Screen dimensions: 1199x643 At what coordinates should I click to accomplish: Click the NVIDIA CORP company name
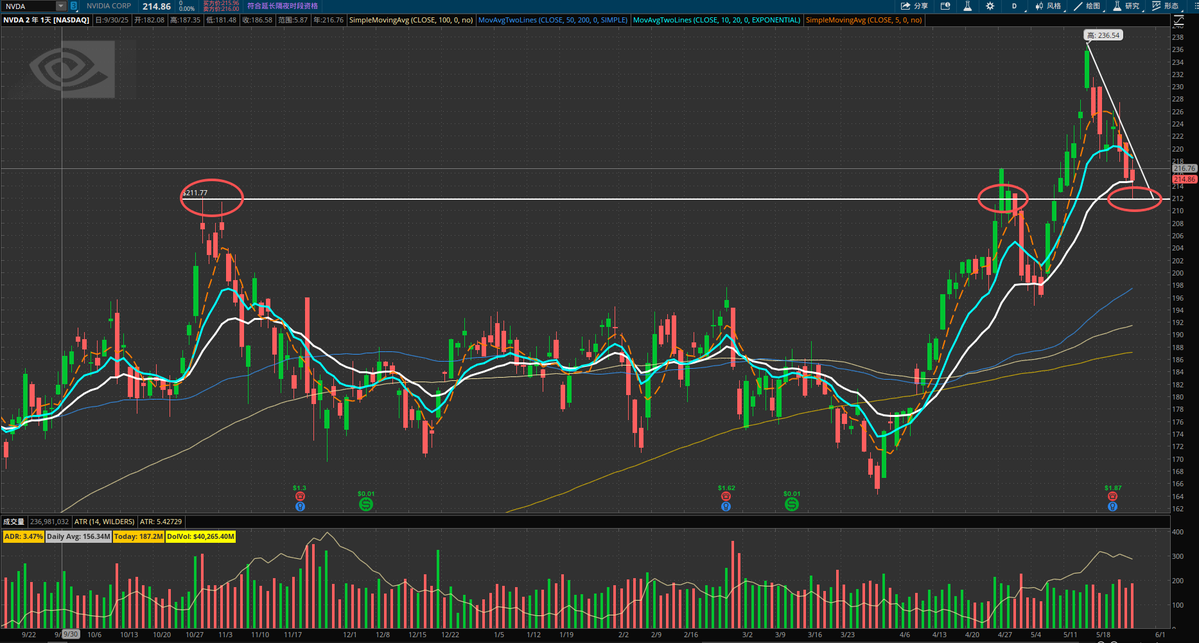[109, 6]
